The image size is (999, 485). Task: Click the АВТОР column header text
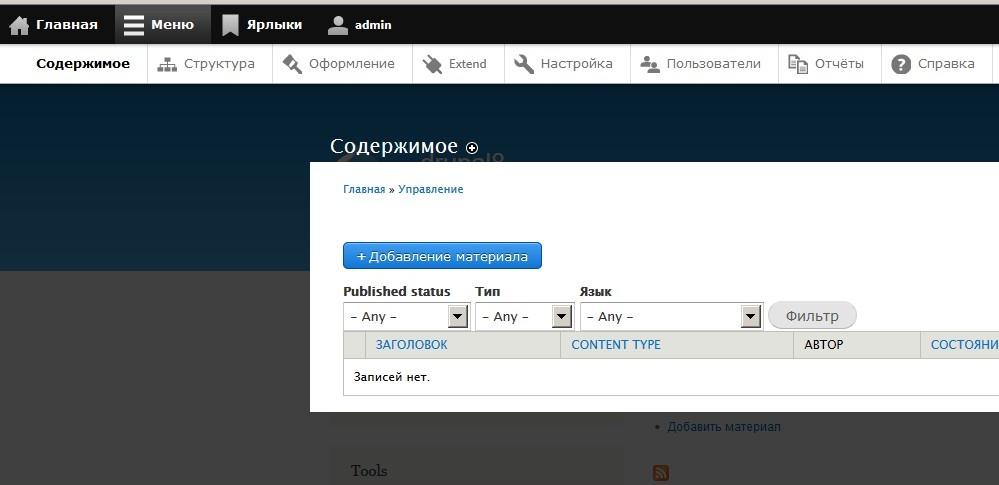click(824, 345)
